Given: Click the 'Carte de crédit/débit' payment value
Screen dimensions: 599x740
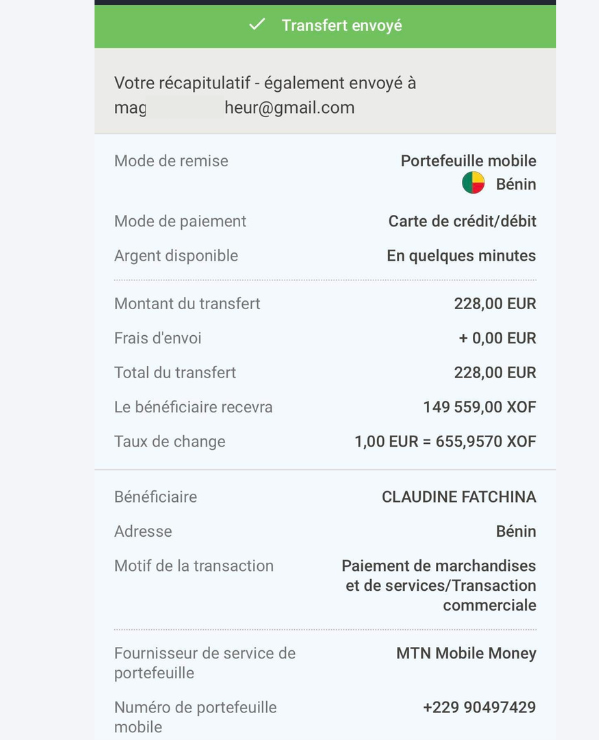Looking at the screenshot, I should coord(462,221).
